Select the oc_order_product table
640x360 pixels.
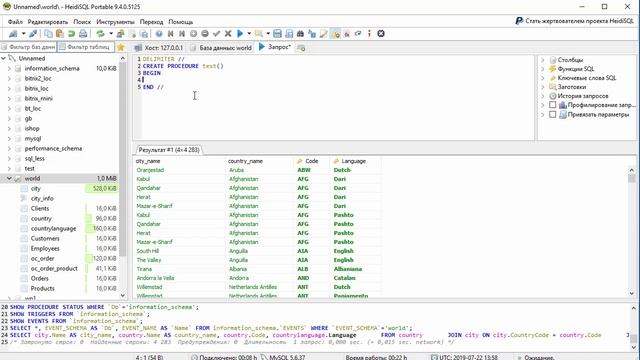tap(54, 269)
